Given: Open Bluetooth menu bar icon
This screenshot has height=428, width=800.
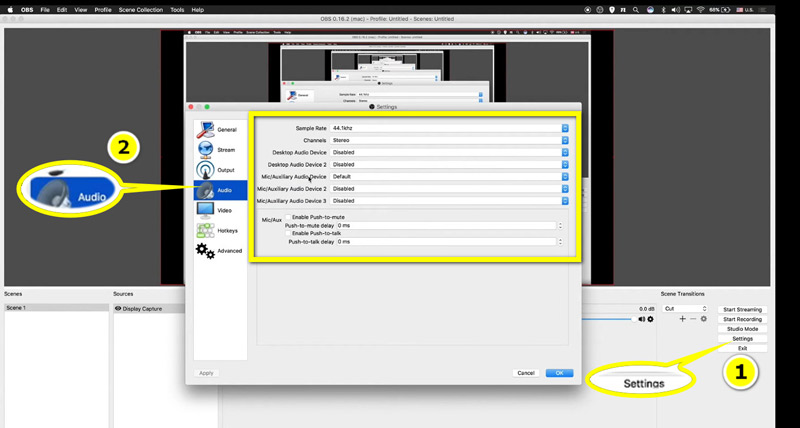Looking at the screenshot, I should coord(663,10).
